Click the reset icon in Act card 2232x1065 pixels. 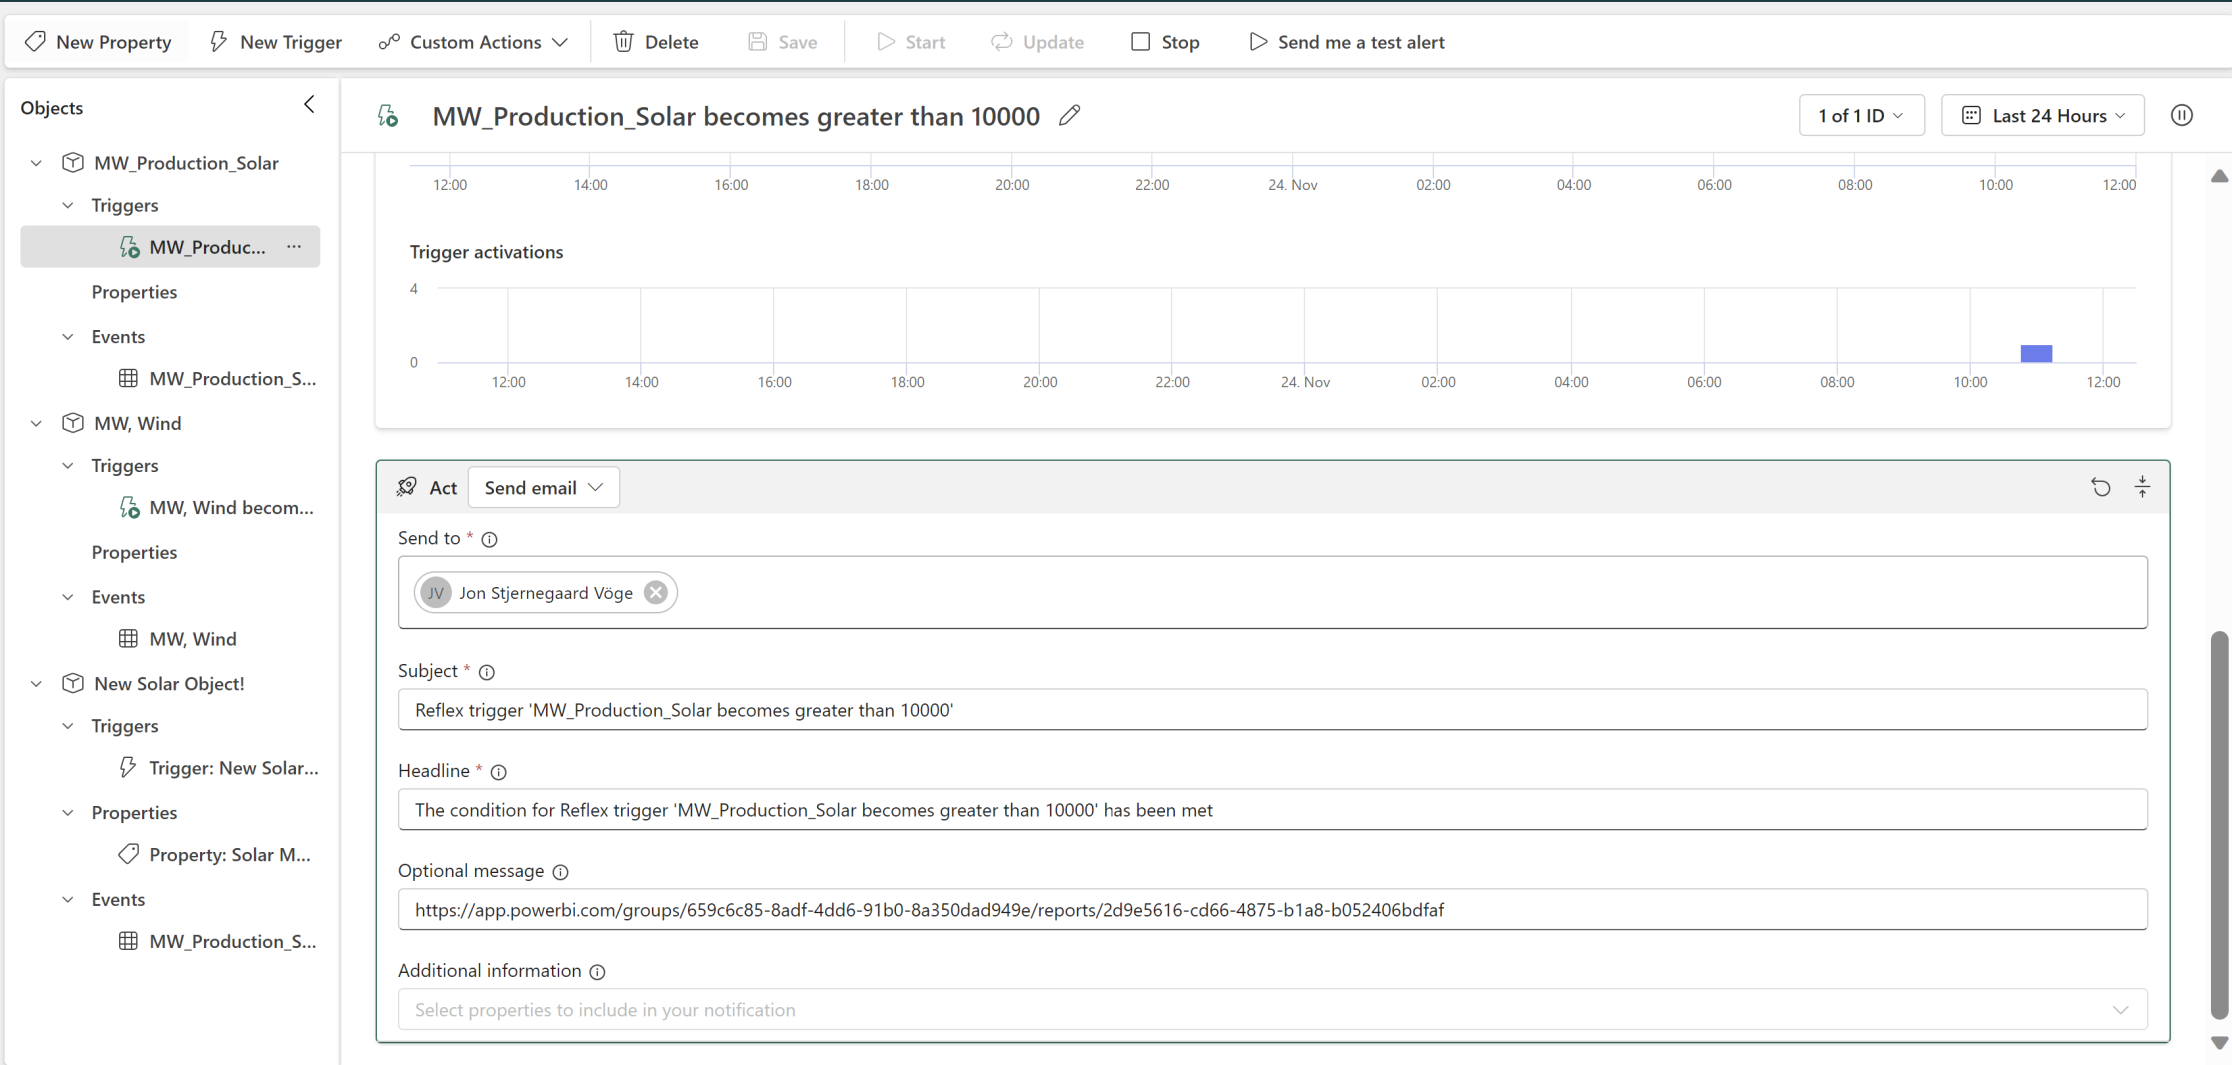pyautogui.click(x=2100, y=487)
